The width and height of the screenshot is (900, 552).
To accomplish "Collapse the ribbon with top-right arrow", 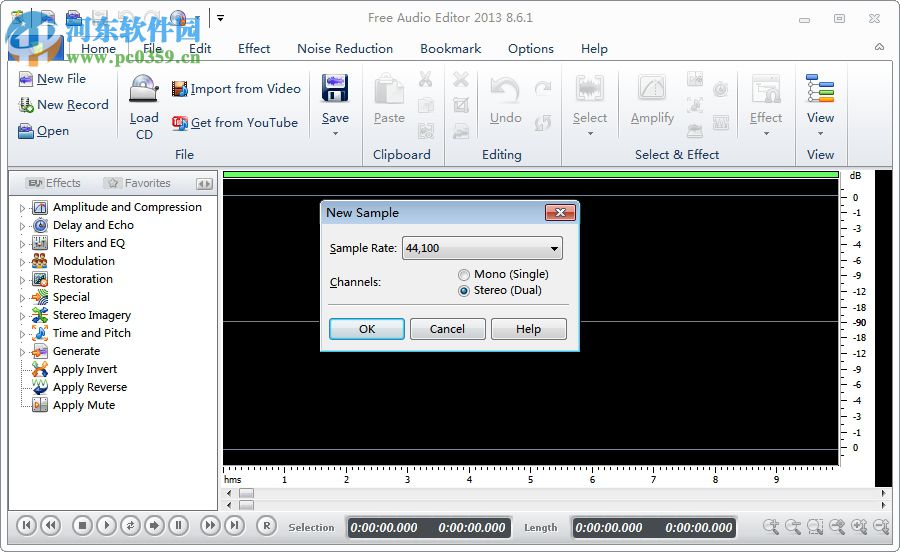I will pos(879,47).
